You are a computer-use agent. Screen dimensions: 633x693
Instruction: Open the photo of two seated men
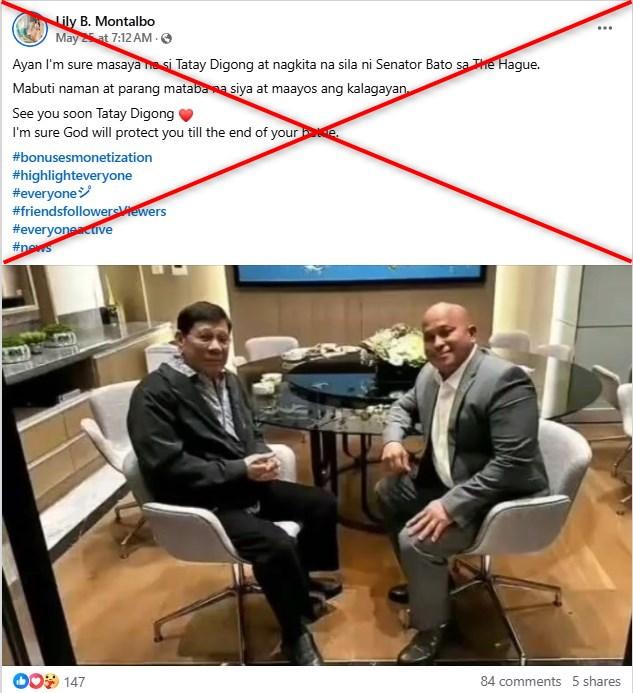pyautogui.click(x=316, y=465)
